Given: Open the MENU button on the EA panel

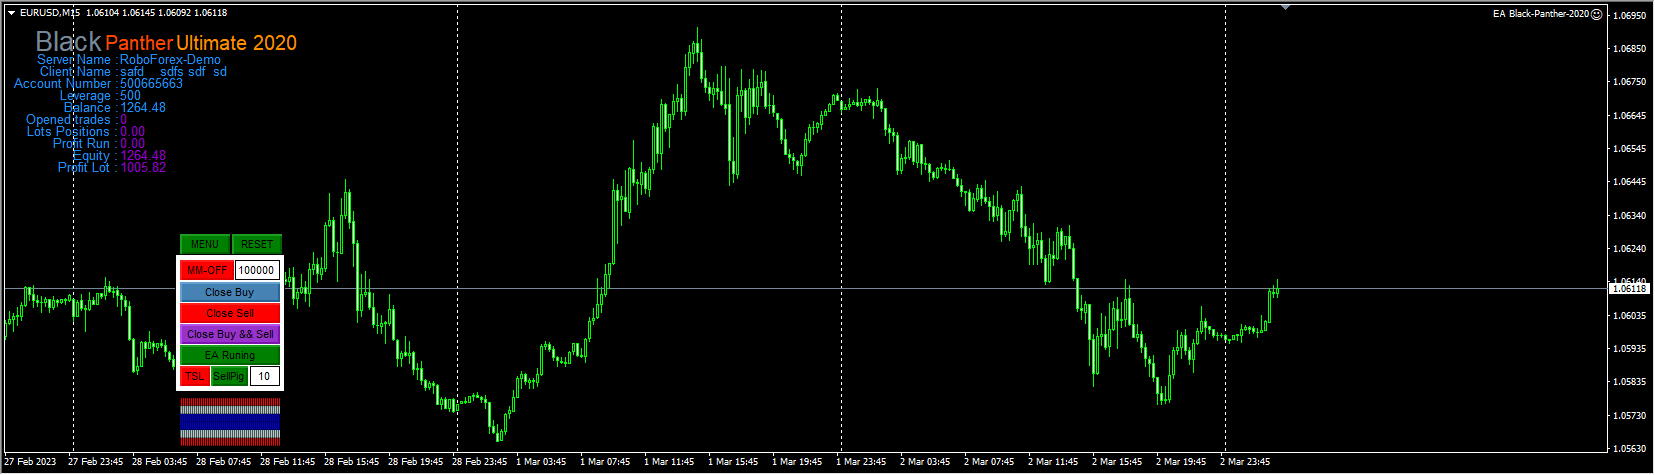Looking at the screenshot, I should [x=205, y=244].
